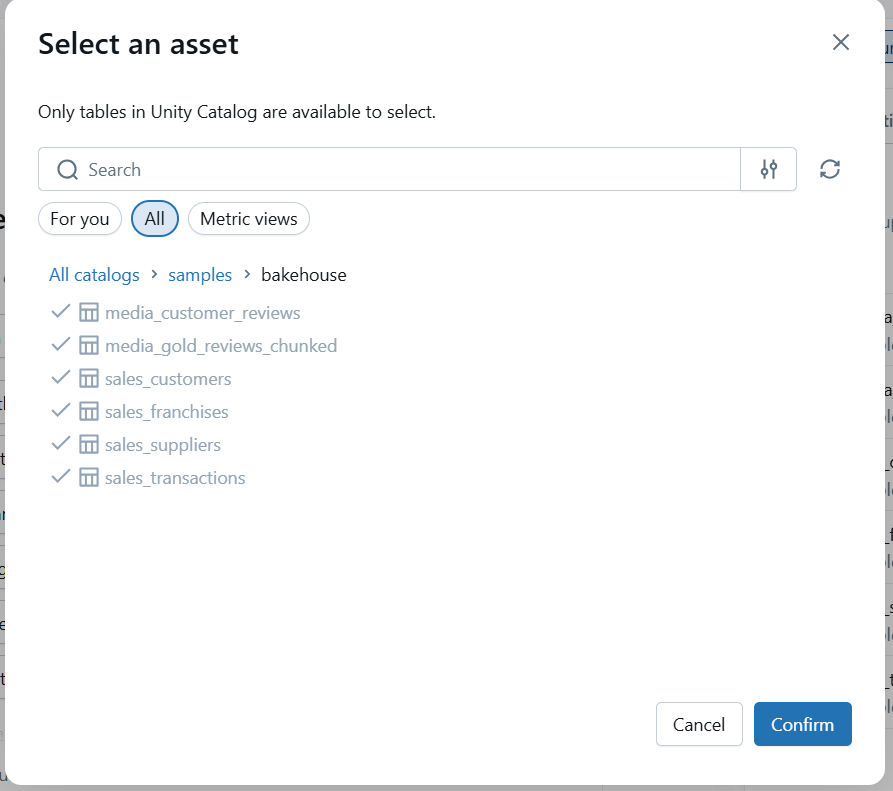This screenshot has height=791, width=893.
Task: Click the table icon beside media_customer_reviews
Action: (89, 312)
